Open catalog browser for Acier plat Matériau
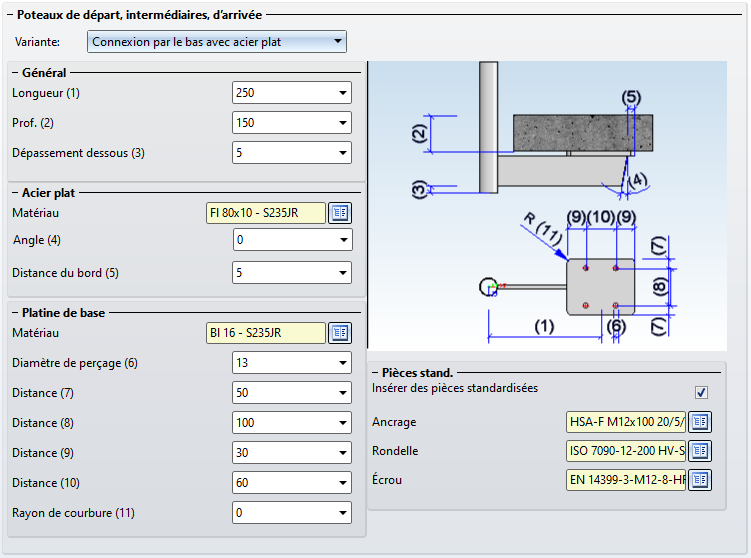The height and width of the screenshot is (558, 751). (x=340, y=213)
